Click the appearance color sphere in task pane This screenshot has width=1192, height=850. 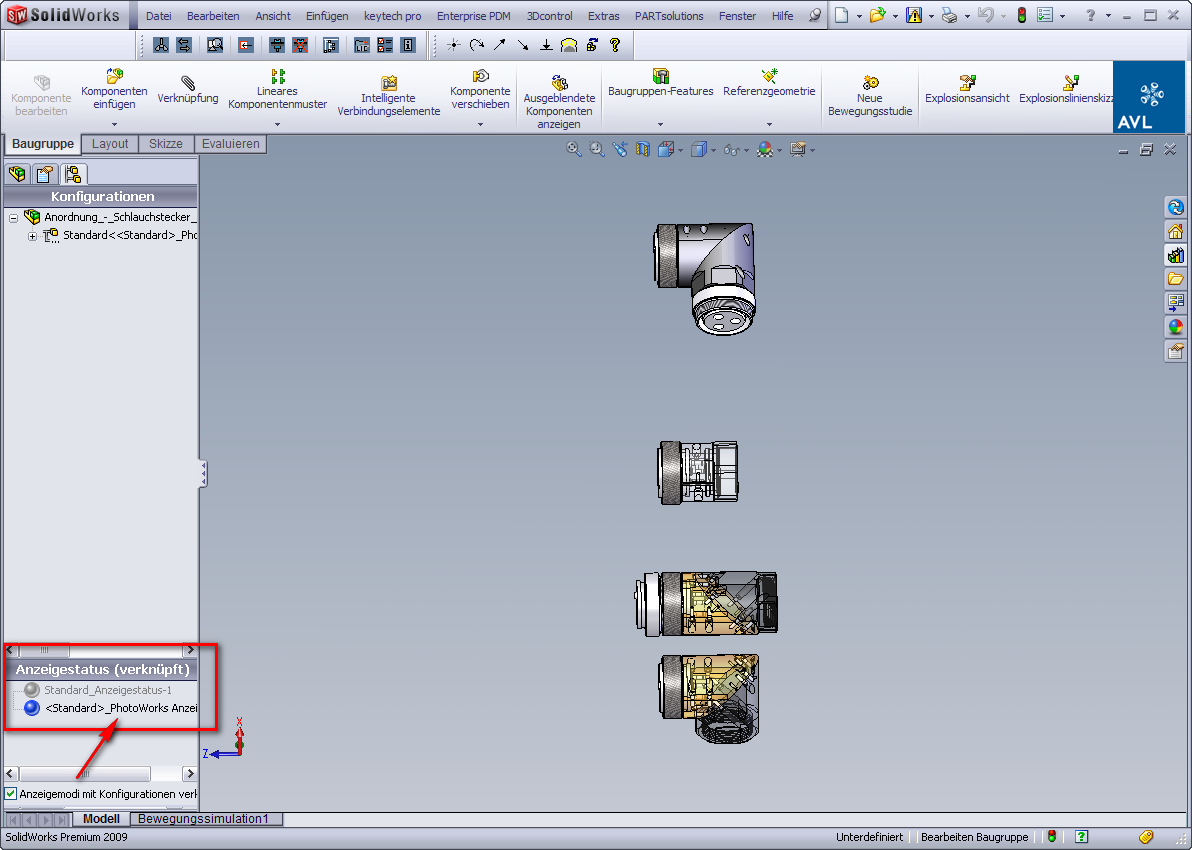tap(1175, 327)
